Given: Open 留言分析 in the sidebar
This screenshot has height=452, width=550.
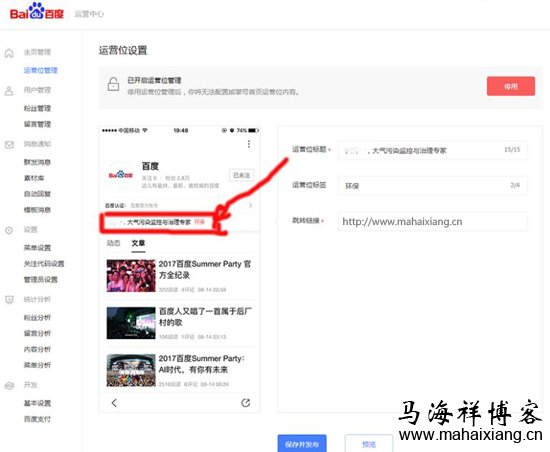Looking at the screenshot, I should [x=38, y=333].
